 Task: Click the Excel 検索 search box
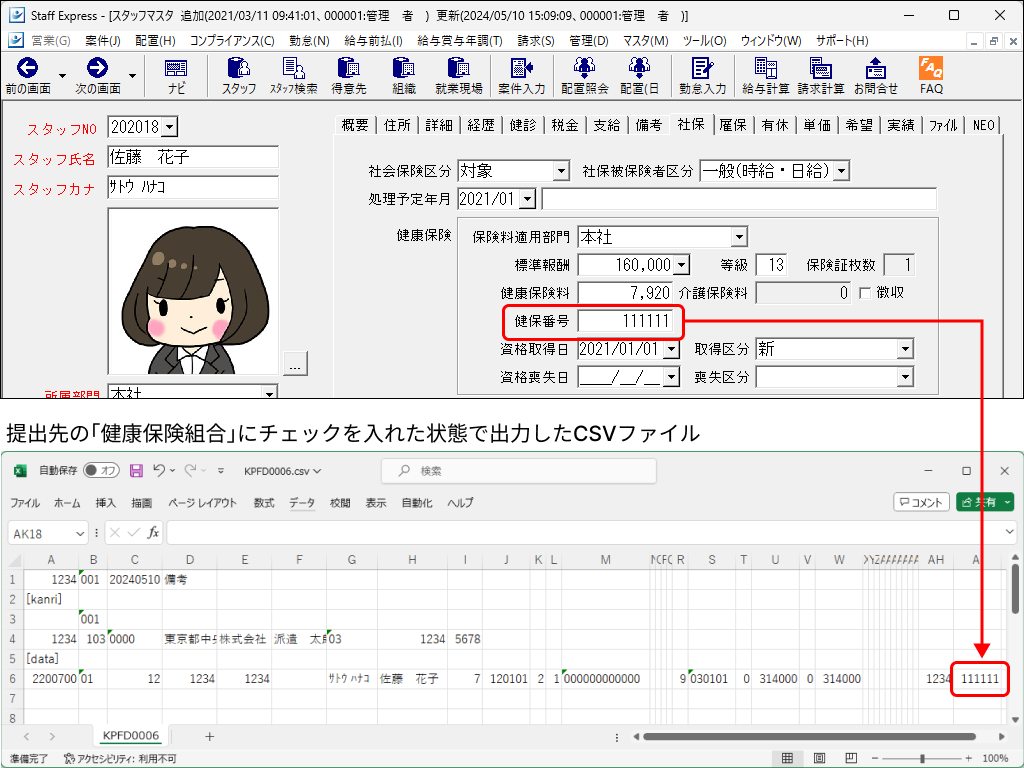(519, 470)
